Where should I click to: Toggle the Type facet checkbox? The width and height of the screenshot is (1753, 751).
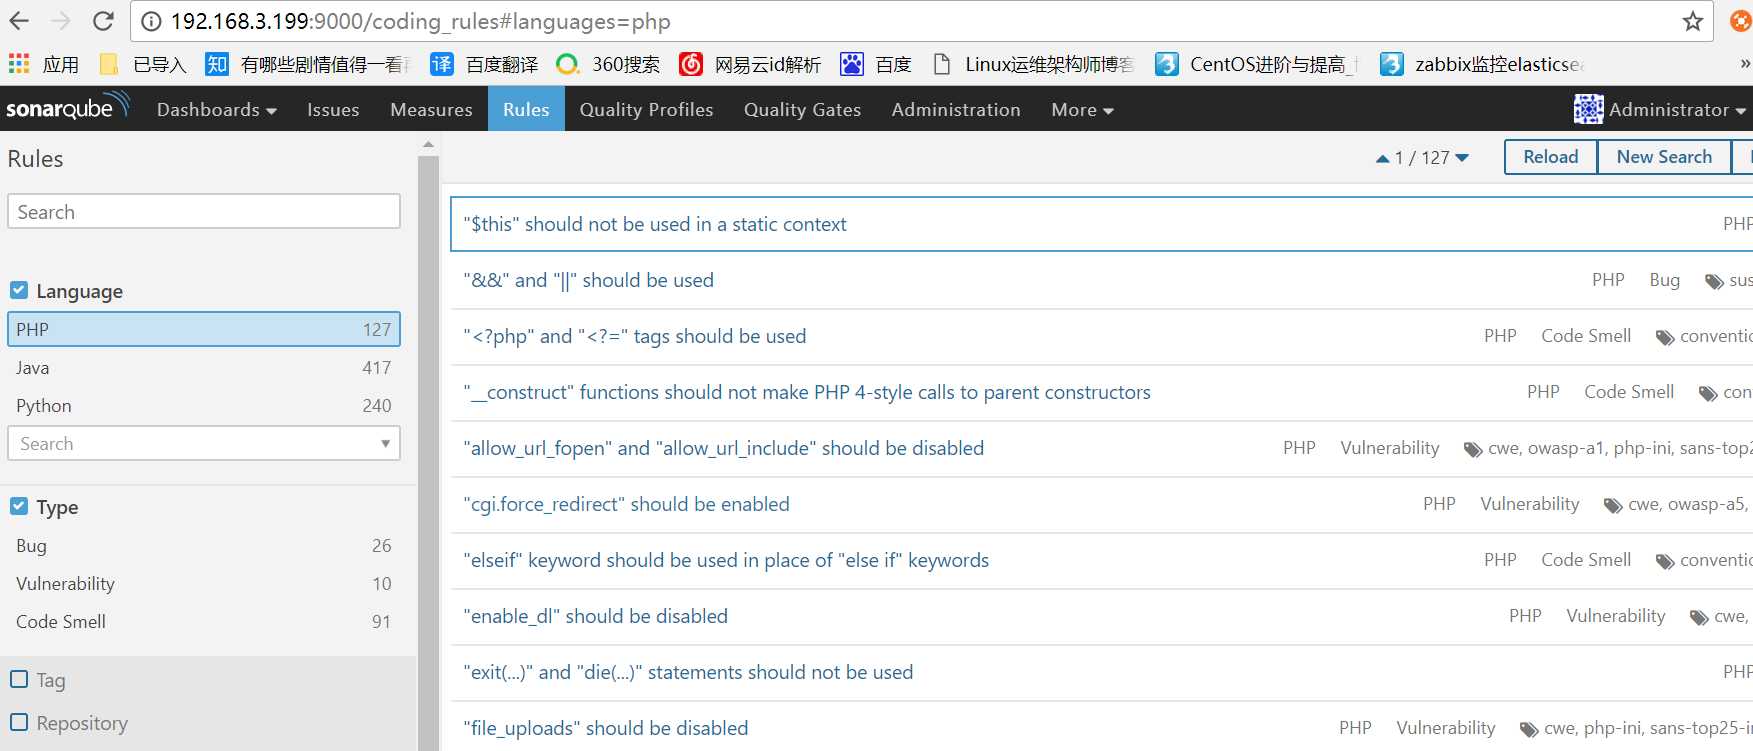[19, 506]
